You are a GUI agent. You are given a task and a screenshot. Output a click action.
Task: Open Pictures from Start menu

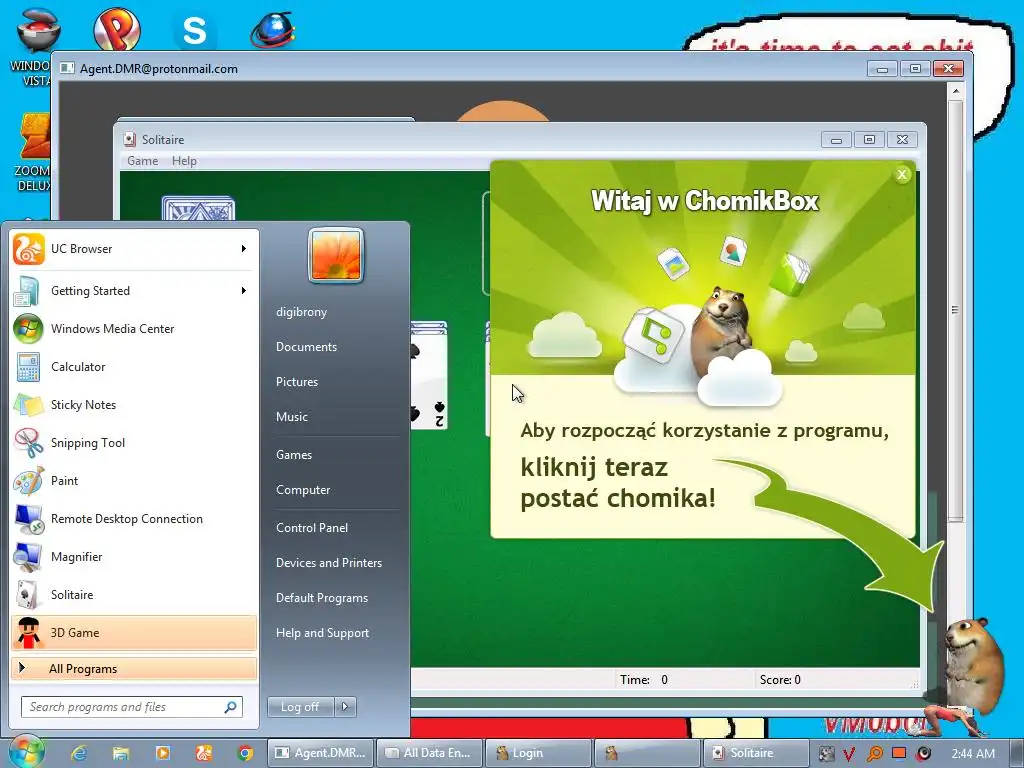coord(297,381)
